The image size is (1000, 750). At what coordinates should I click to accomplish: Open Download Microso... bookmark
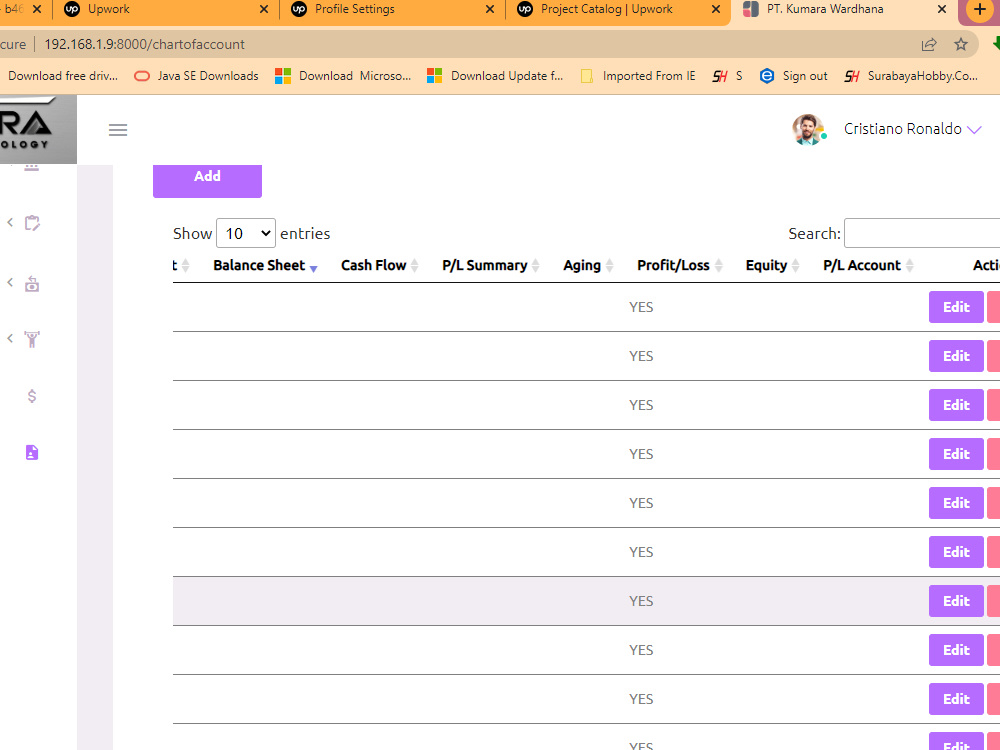point(343,76)
